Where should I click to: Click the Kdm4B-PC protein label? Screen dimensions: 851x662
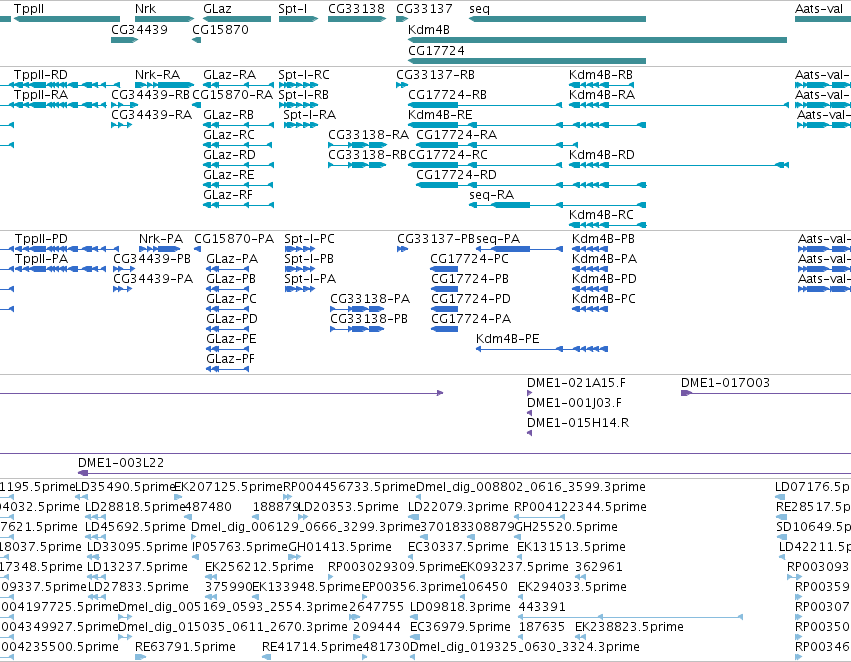pyautogui.click(x=604, y=299)
